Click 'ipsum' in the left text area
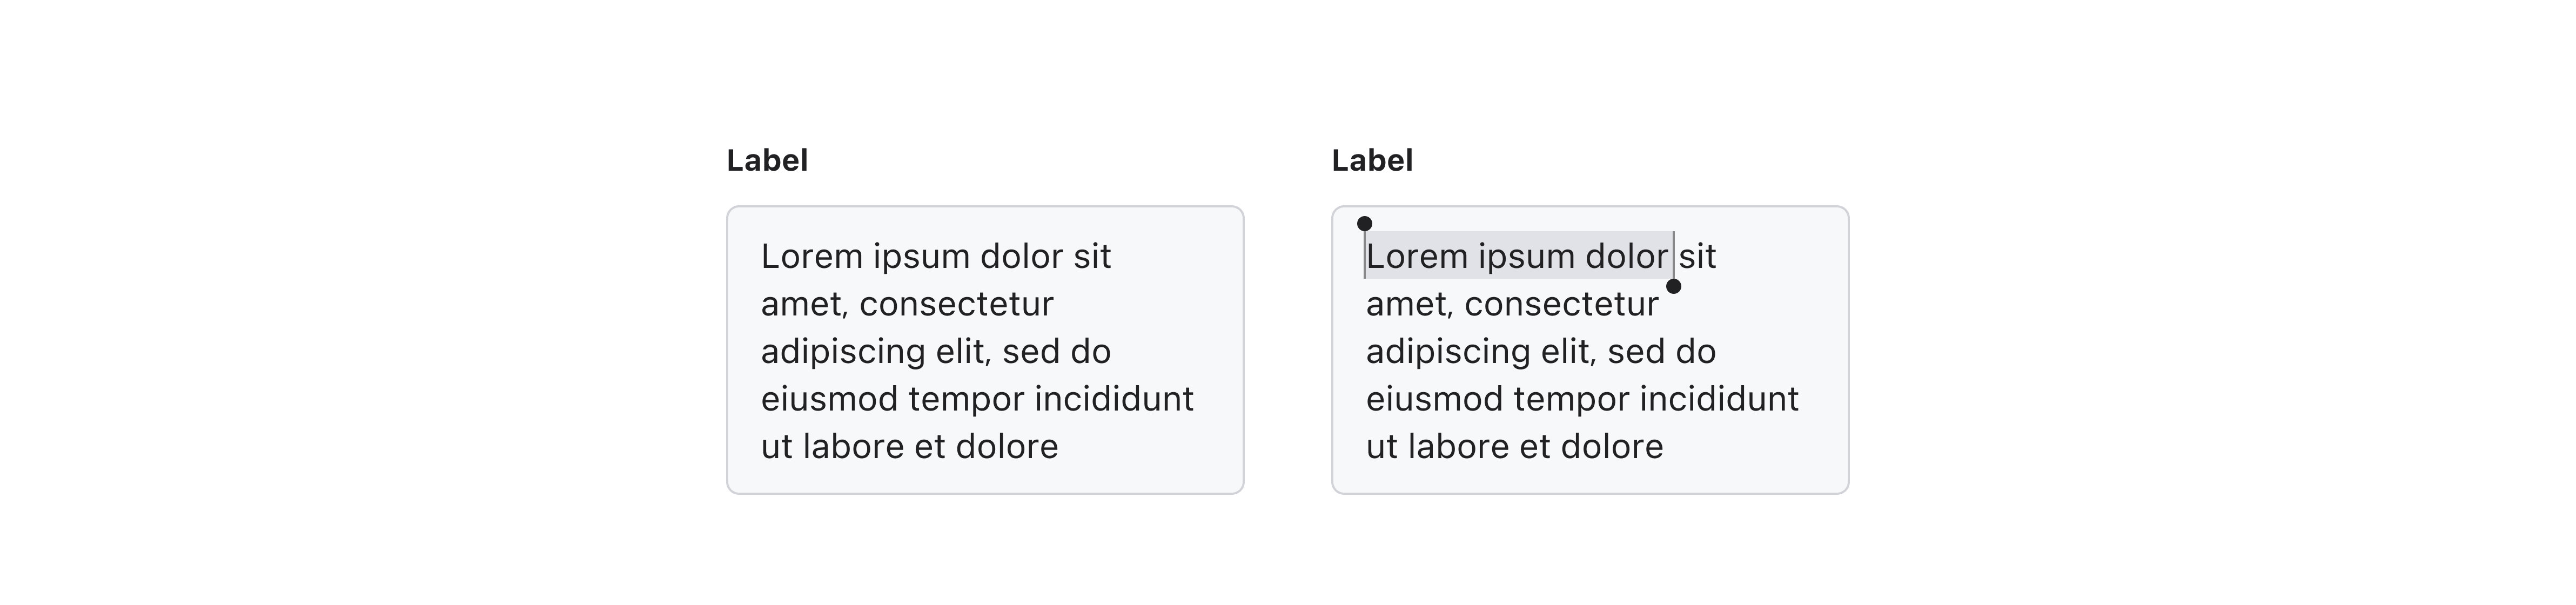 tap(921, 257)
